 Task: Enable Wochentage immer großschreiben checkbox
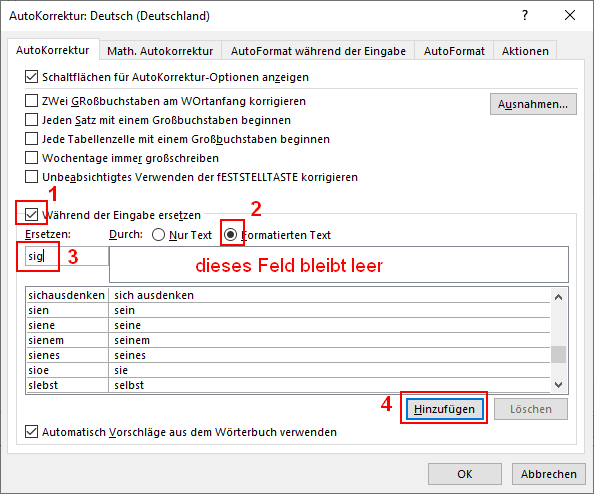[x=31, y=158]
